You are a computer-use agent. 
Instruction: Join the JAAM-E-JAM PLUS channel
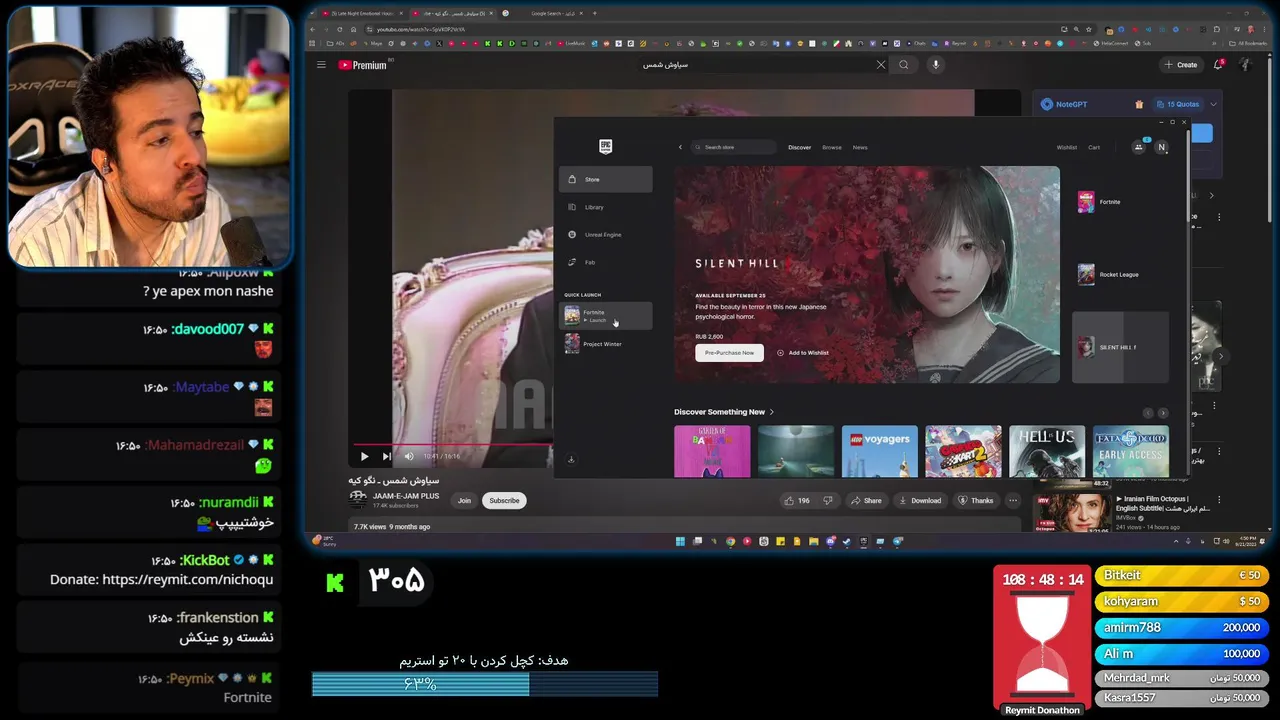tap(464, 500)
